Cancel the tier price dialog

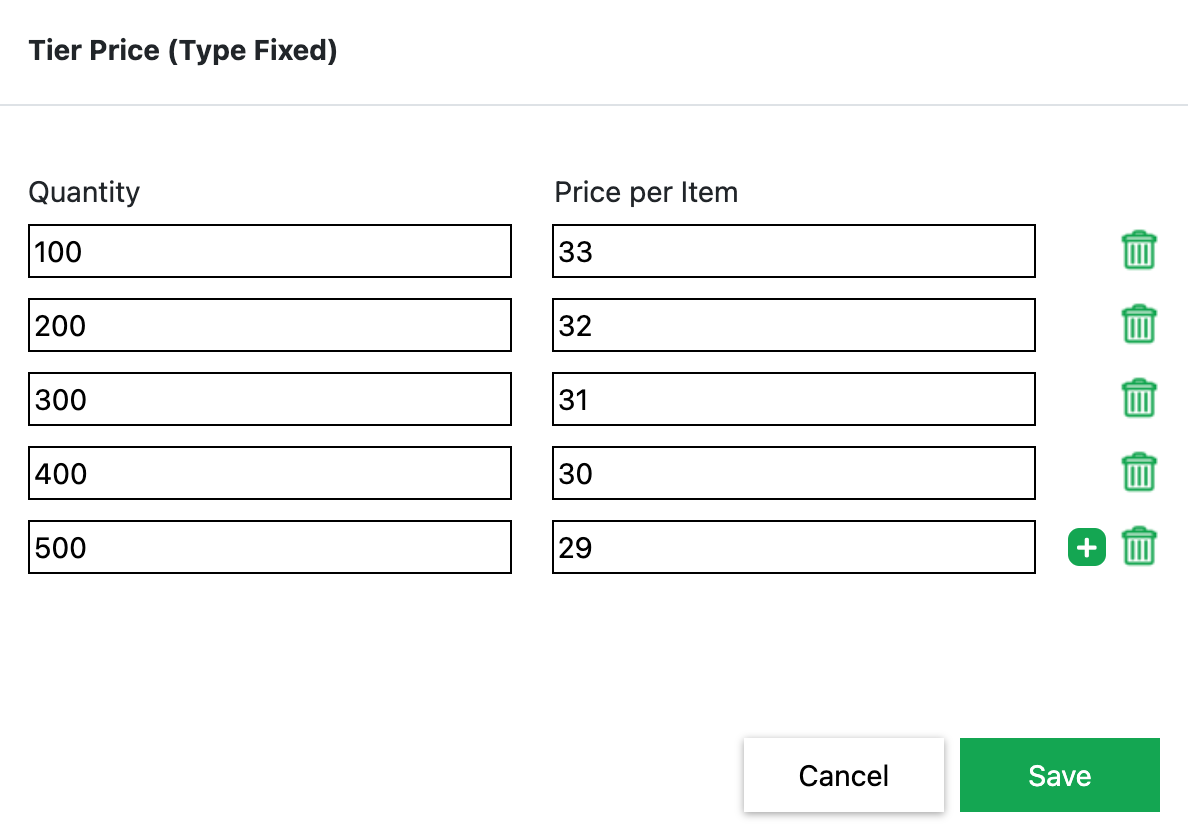843,775
